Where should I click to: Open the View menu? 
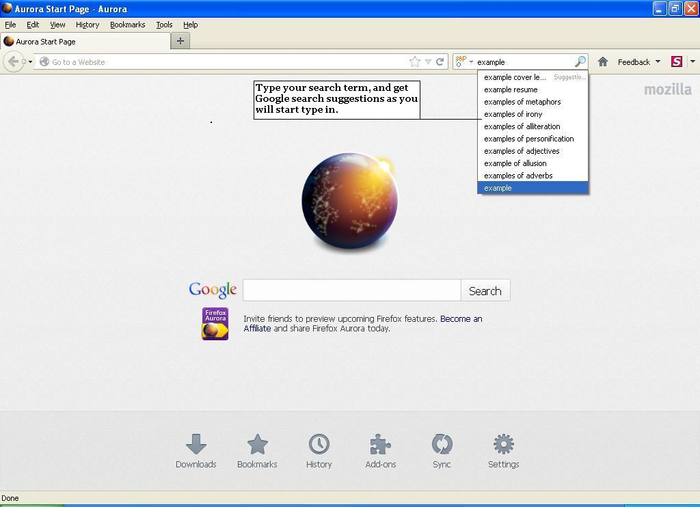pos(57,25)
